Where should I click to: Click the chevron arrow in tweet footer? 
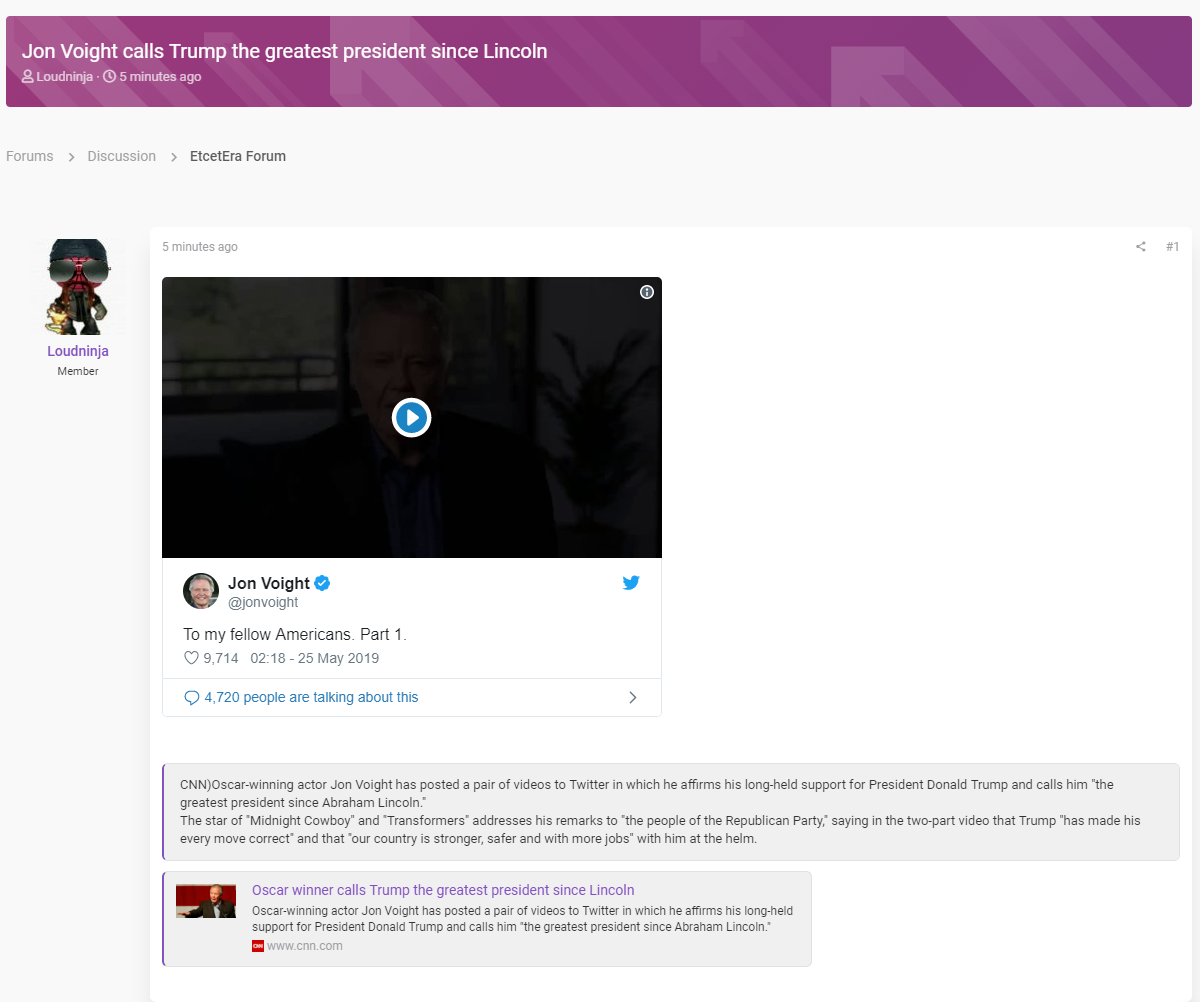pos(632,697)
